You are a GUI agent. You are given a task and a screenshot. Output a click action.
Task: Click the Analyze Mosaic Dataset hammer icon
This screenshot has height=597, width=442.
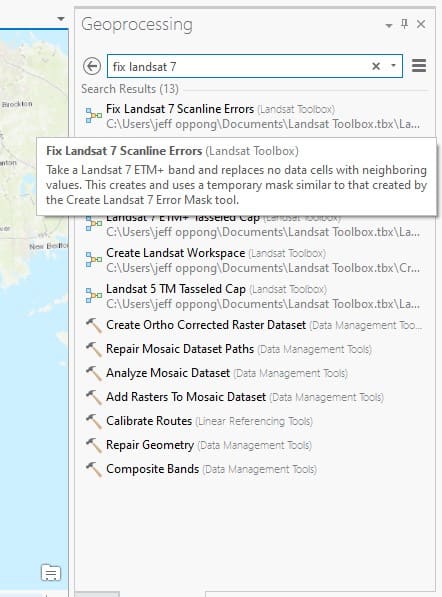[x=94, y=374]
